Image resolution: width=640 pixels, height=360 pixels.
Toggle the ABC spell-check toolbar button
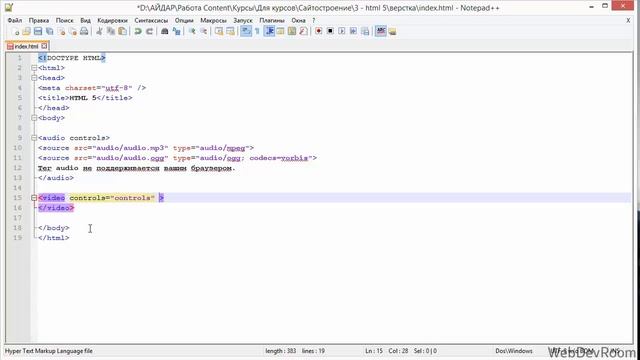coord(380,31)
